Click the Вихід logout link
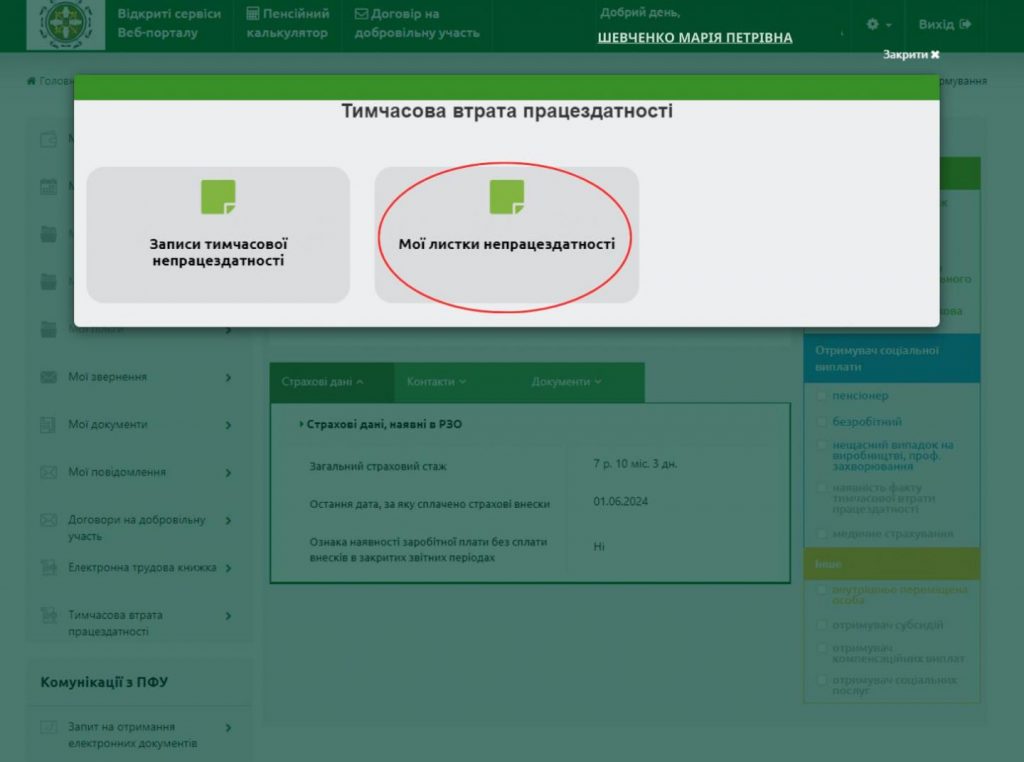This screenshot has width=1024, height=762. pyautogui.click(x=945, y=24)
